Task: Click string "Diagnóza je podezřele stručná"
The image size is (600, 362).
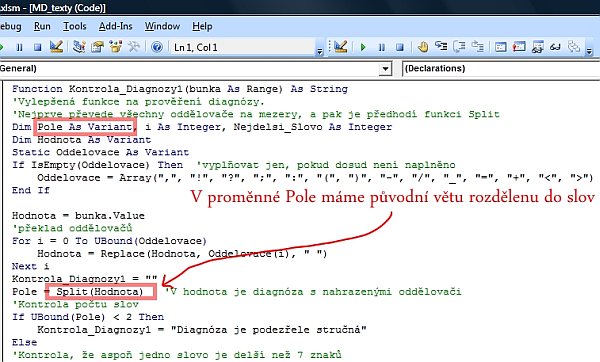Action: click(x=268, y=330)
